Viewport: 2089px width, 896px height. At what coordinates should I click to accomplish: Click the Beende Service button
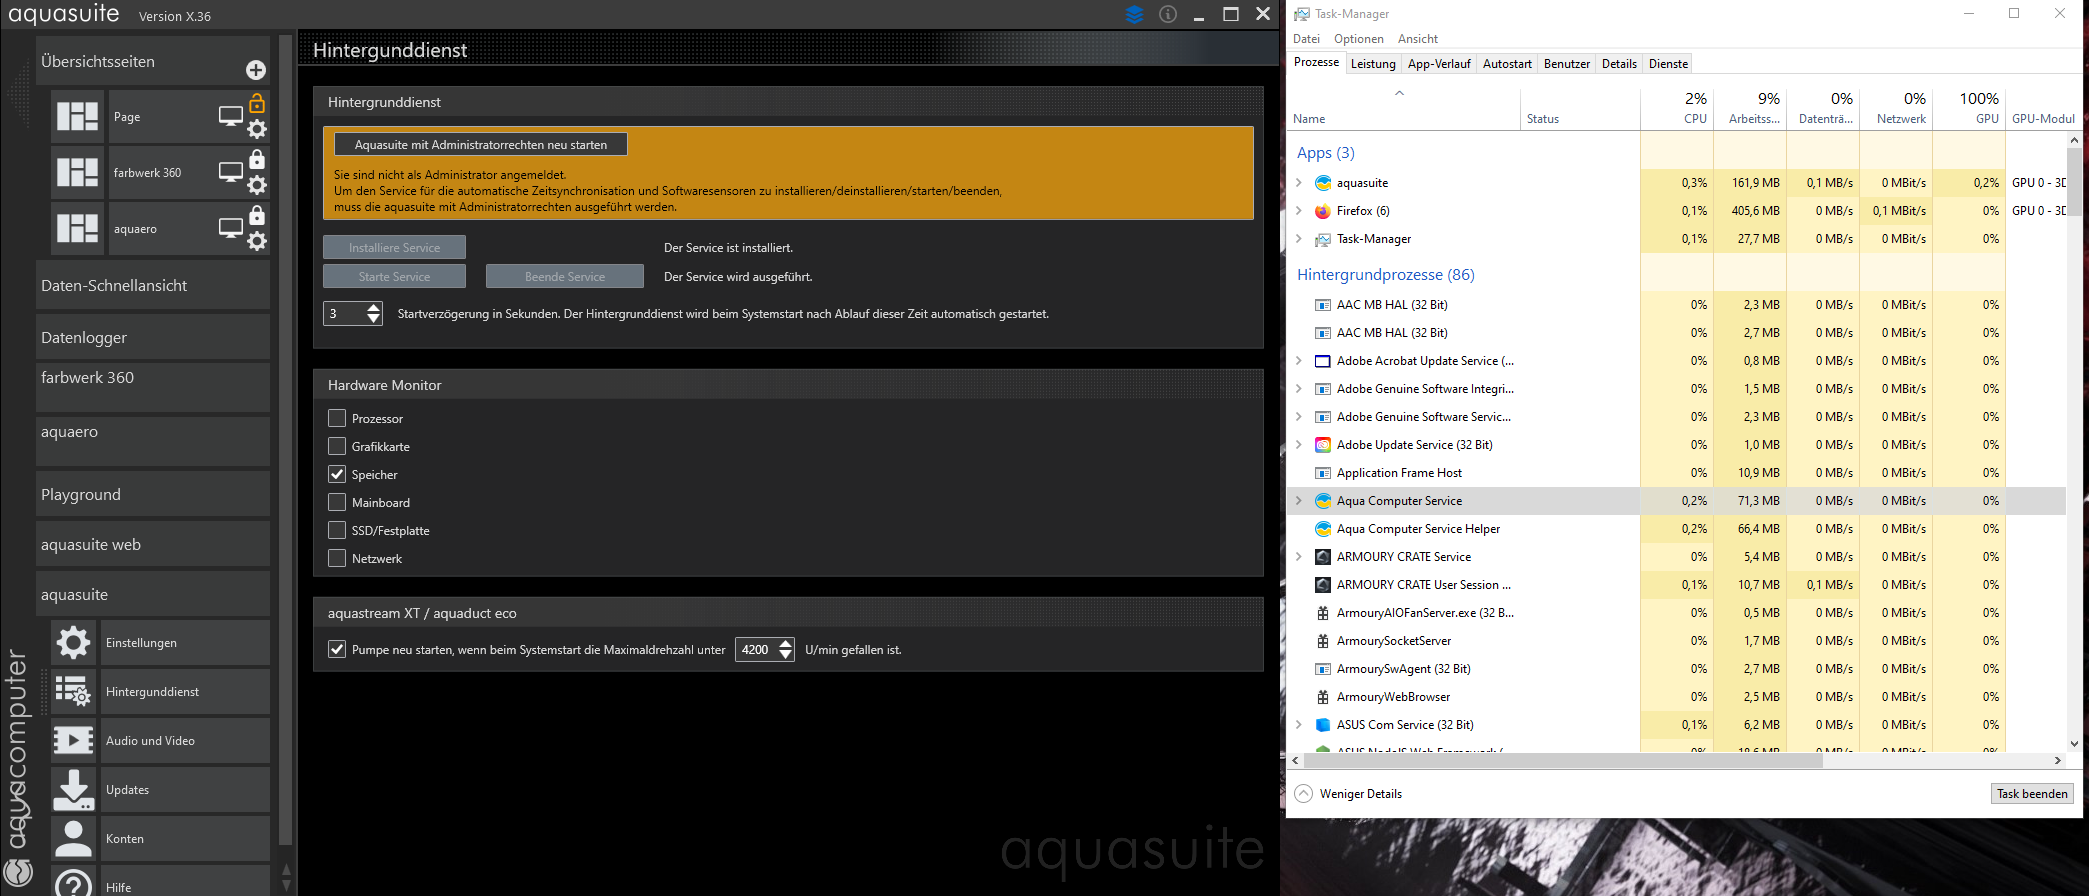565,276
